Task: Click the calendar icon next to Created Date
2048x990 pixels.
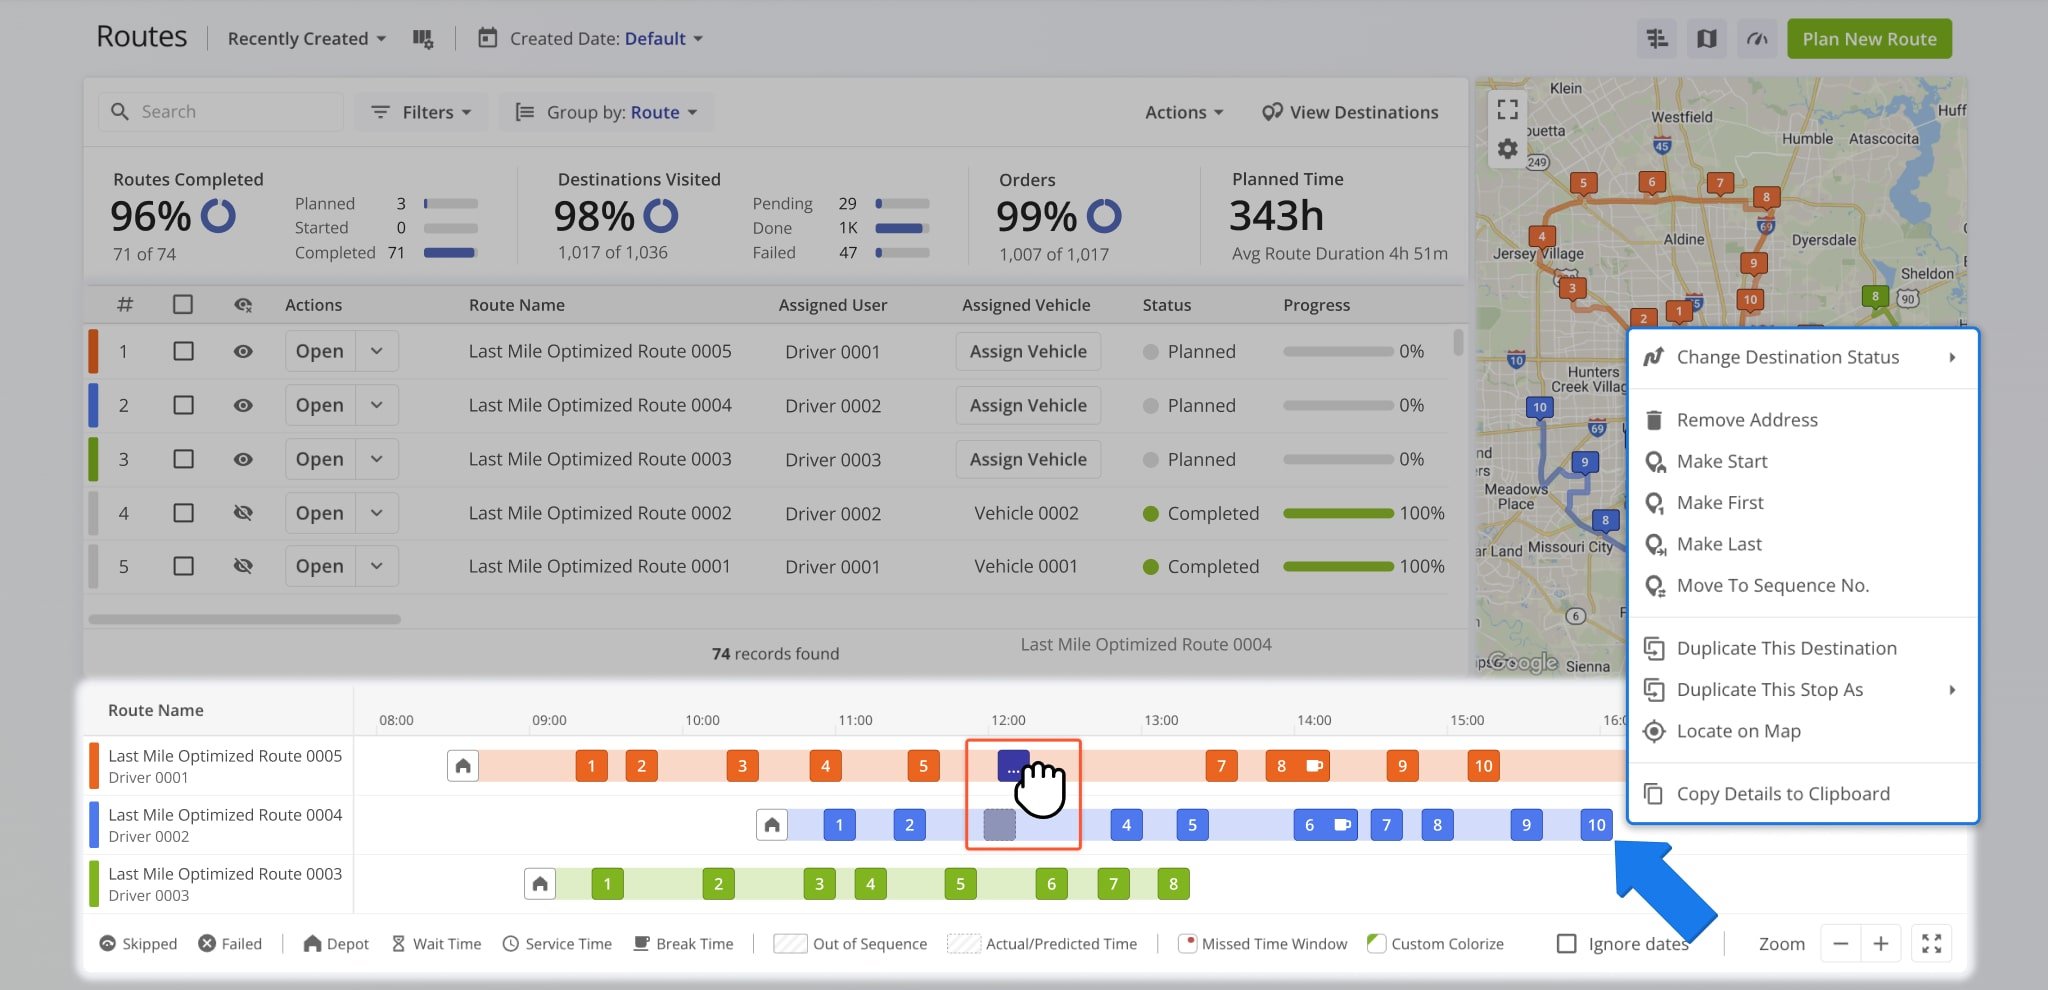Action: click(487, 38)
